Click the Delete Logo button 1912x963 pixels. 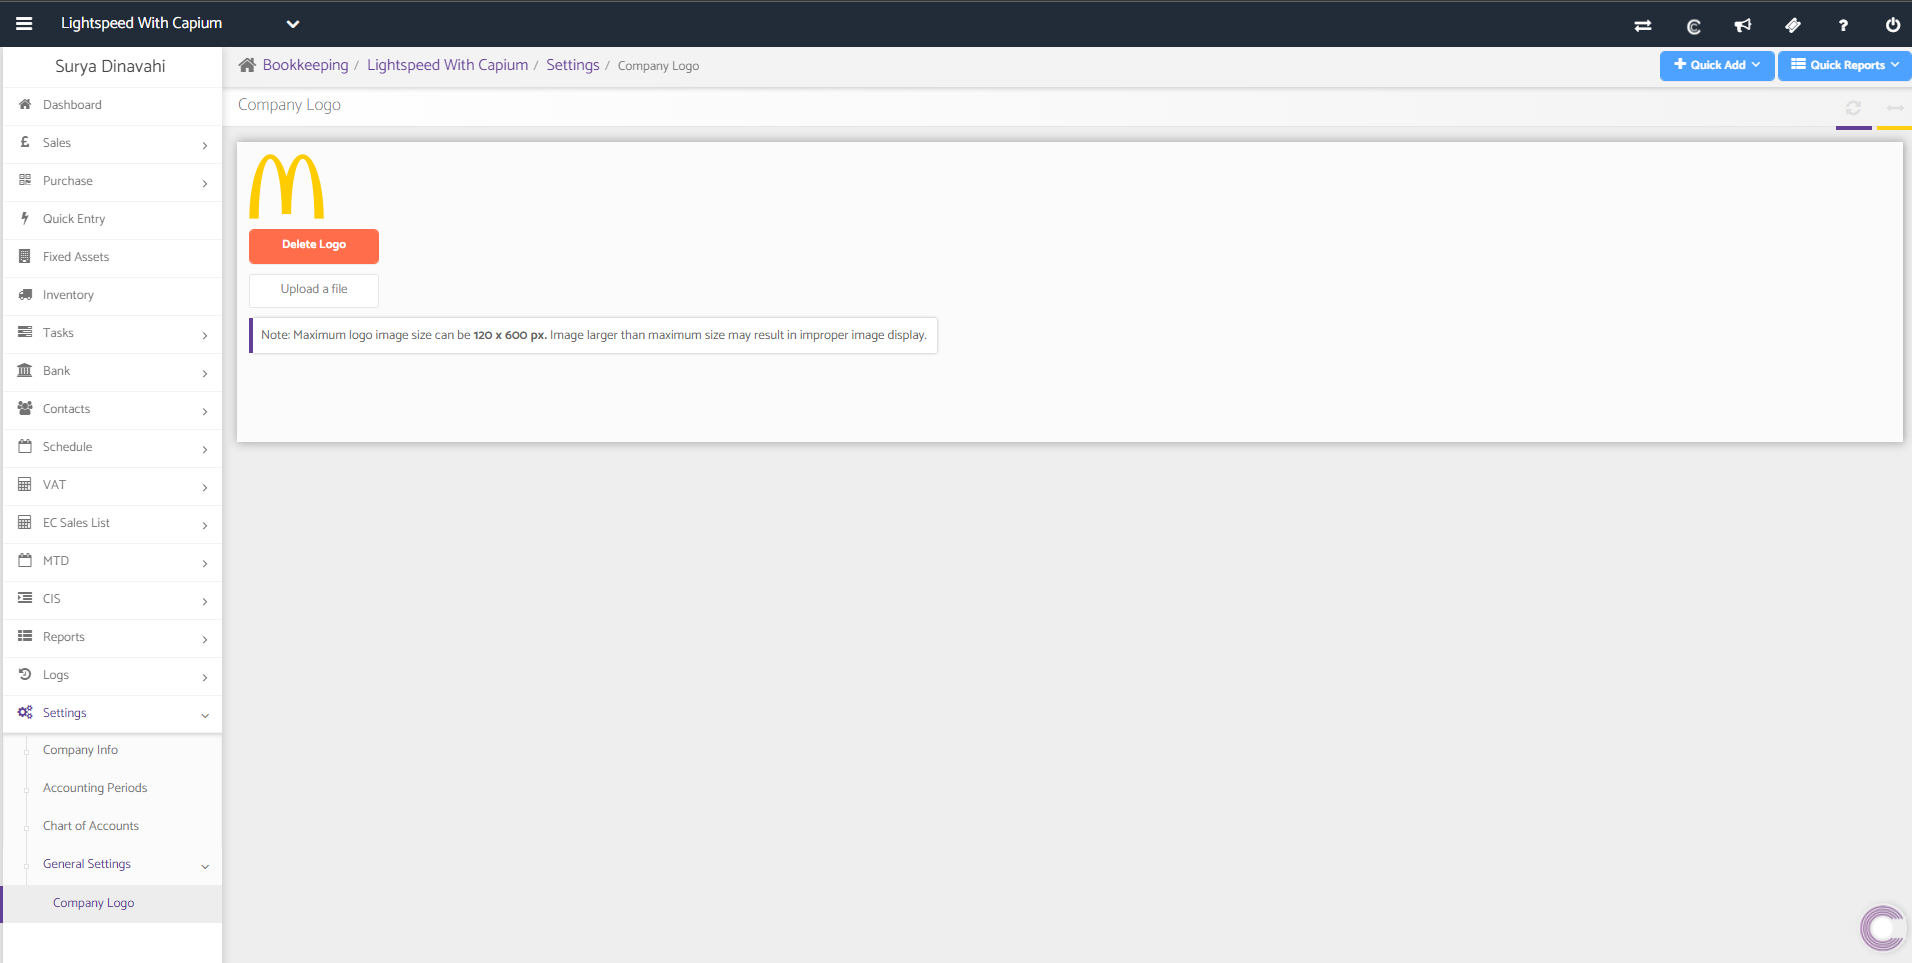click(314, 246)
